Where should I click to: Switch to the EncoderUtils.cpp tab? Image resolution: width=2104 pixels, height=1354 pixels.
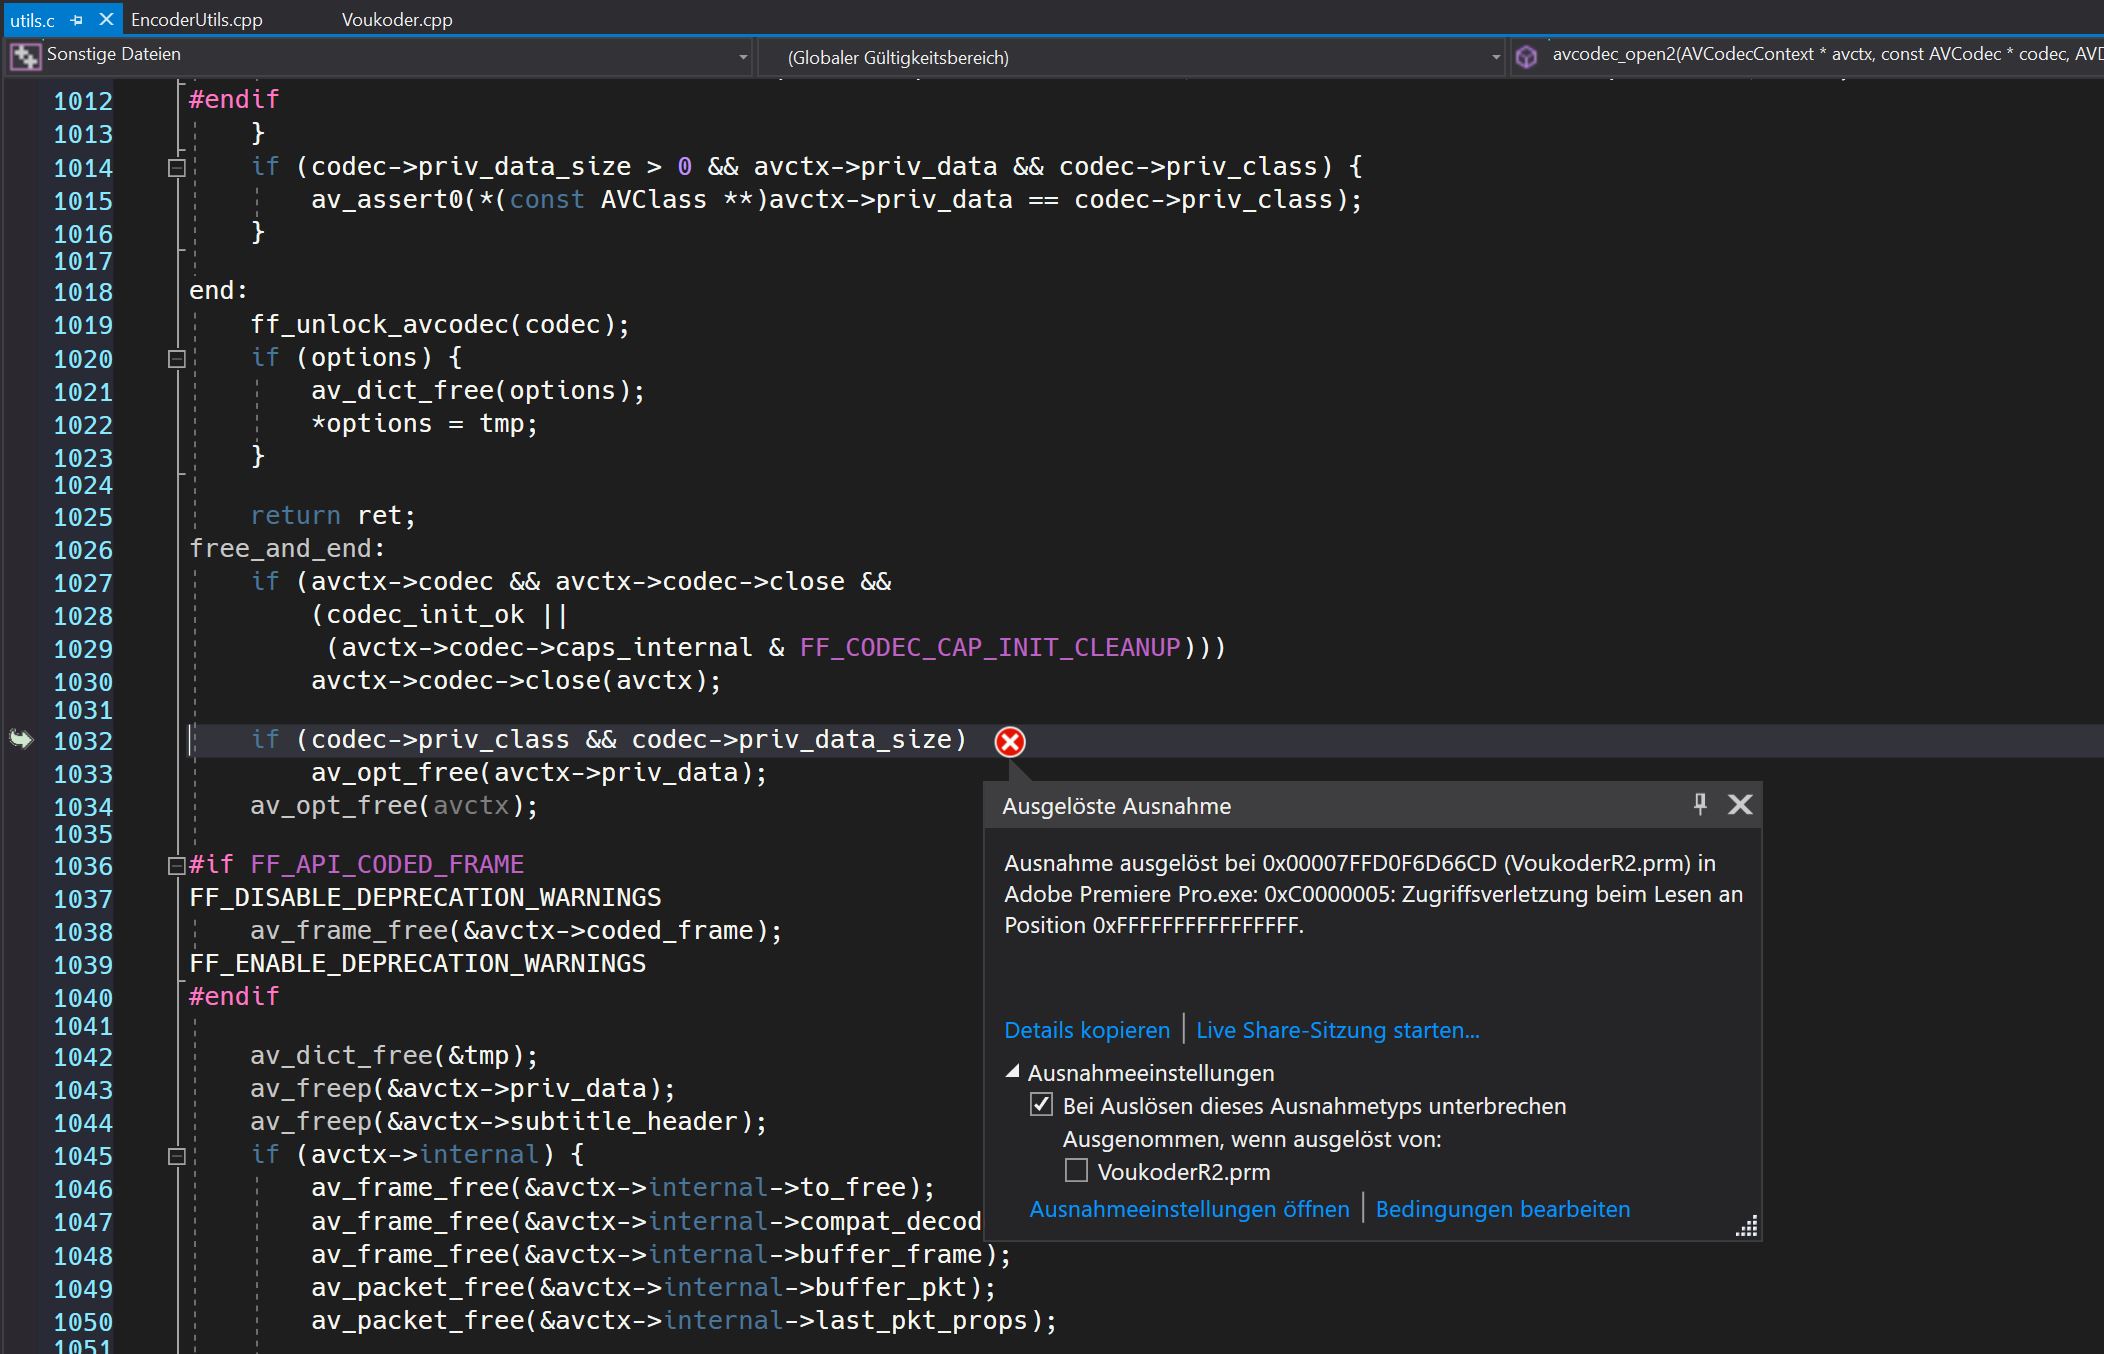click(197, 19)
